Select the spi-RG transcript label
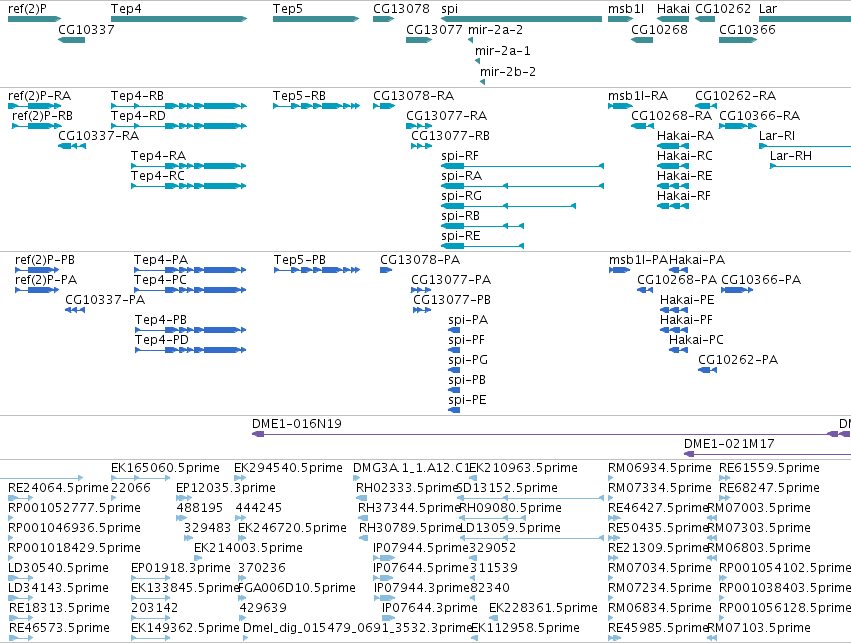This screenshot has height=643, width=851. pyautogui.click(x=462, y=196)
